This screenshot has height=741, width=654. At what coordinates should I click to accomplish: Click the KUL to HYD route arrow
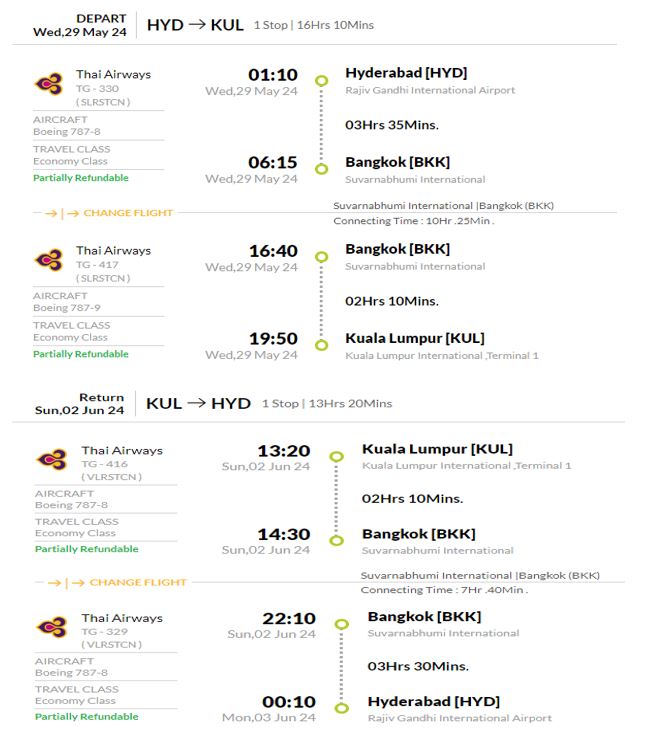tap(197, 403)
